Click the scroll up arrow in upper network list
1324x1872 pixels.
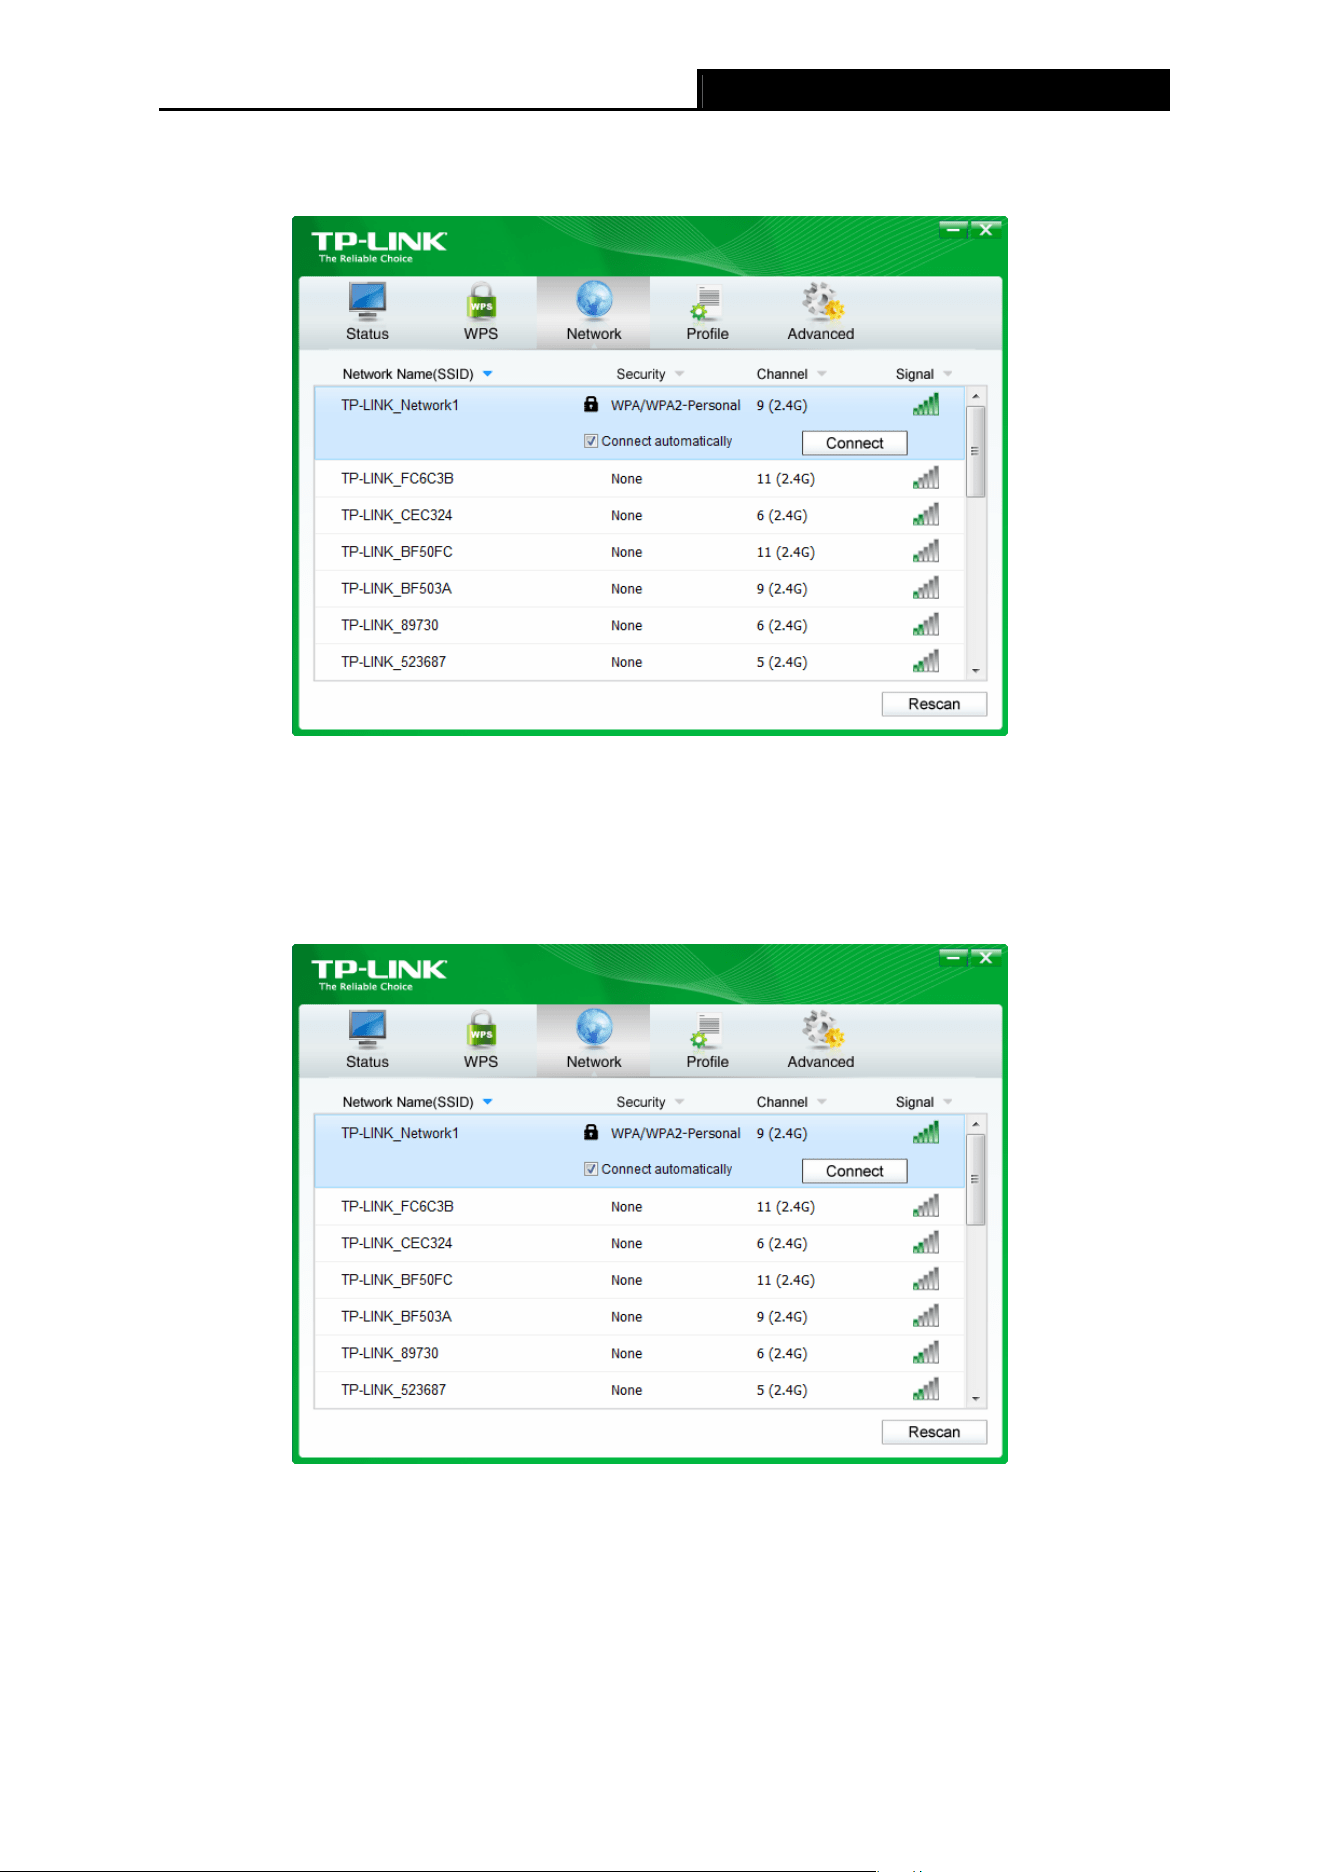point(976,397)
